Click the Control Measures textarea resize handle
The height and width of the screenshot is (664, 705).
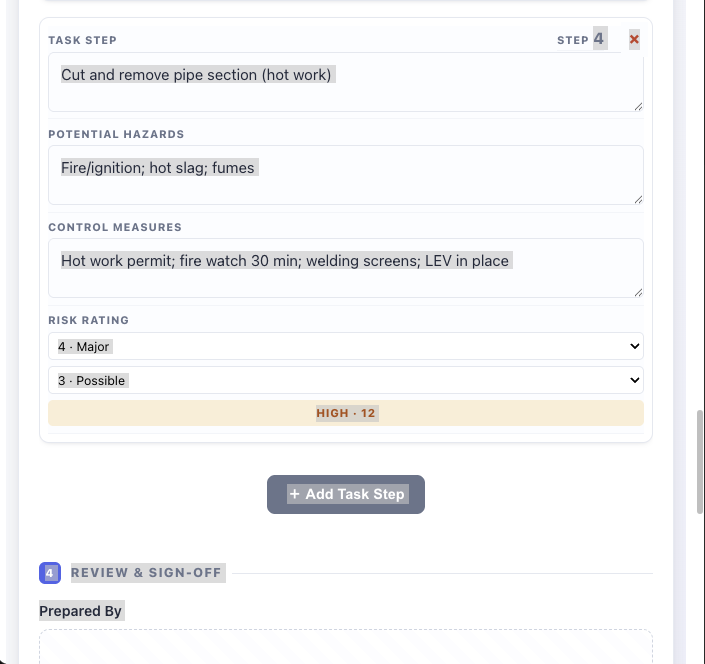click(x=638, y=293)
